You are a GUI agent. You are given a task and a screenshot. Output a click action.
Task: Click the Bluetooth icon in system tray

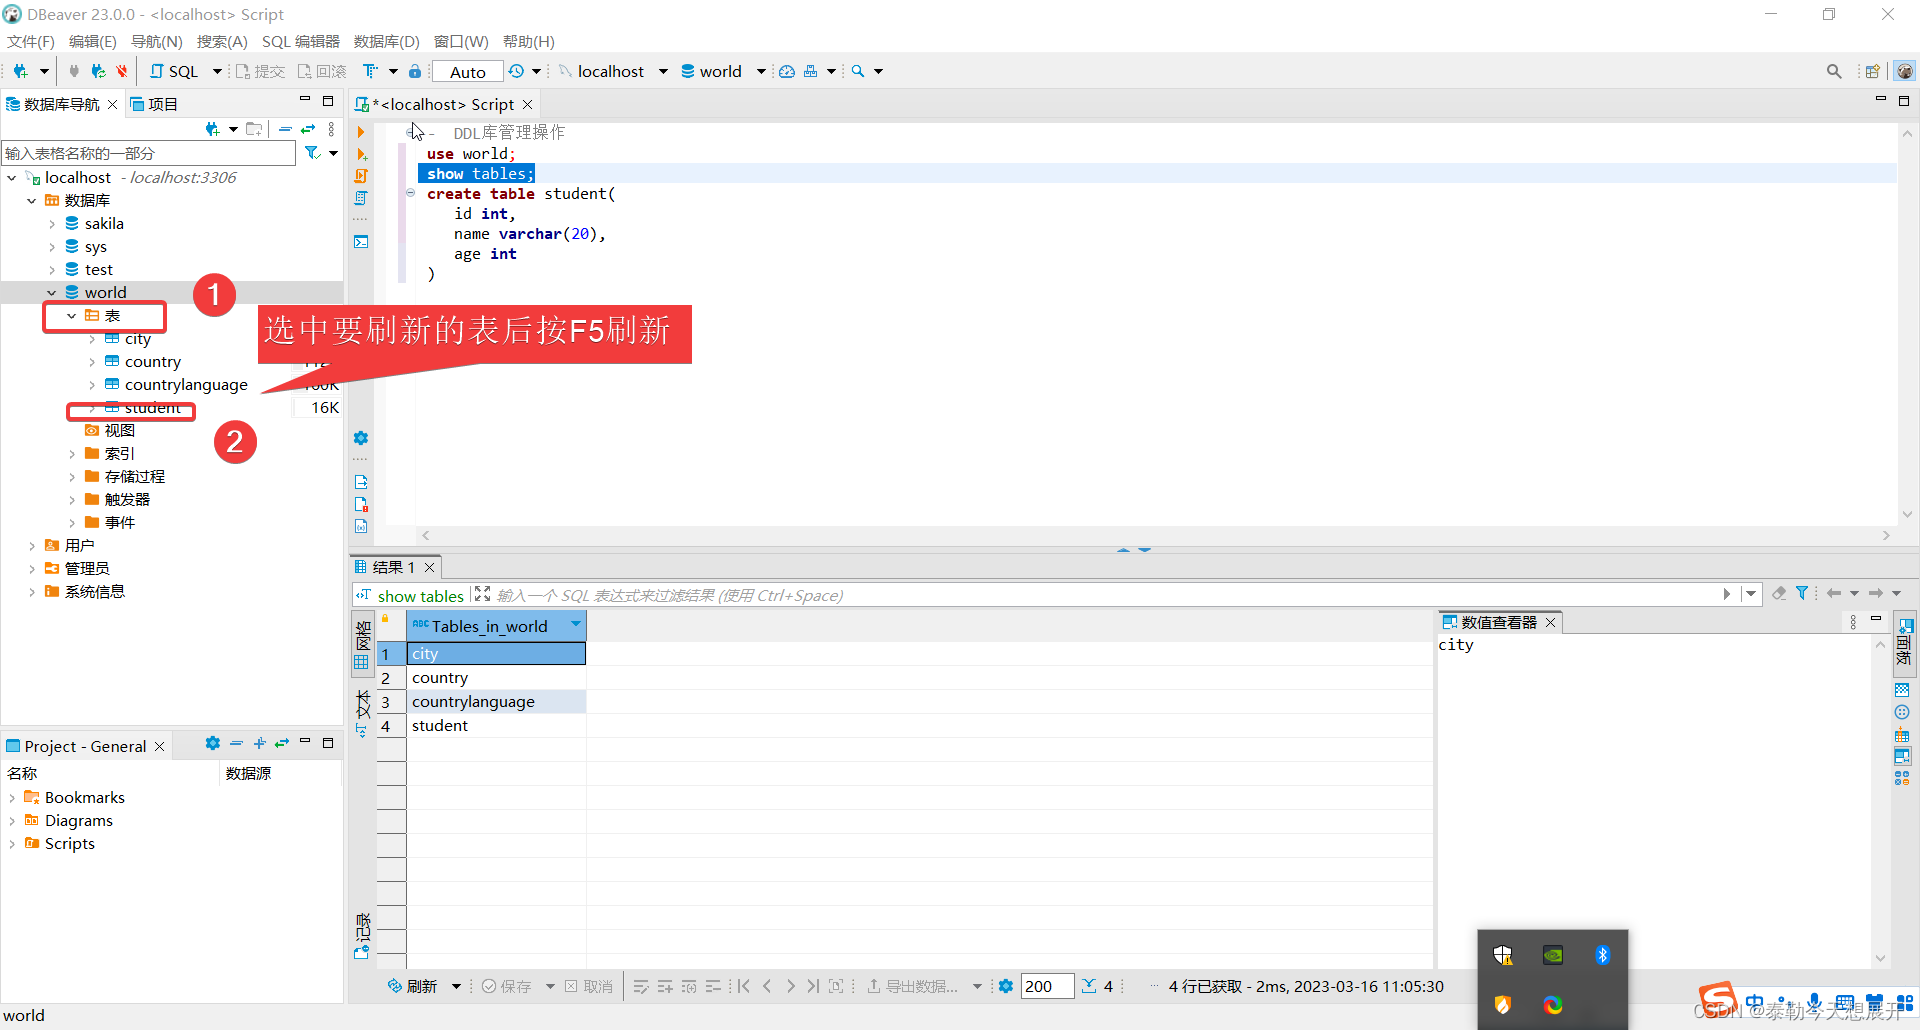pos(1602,955)
